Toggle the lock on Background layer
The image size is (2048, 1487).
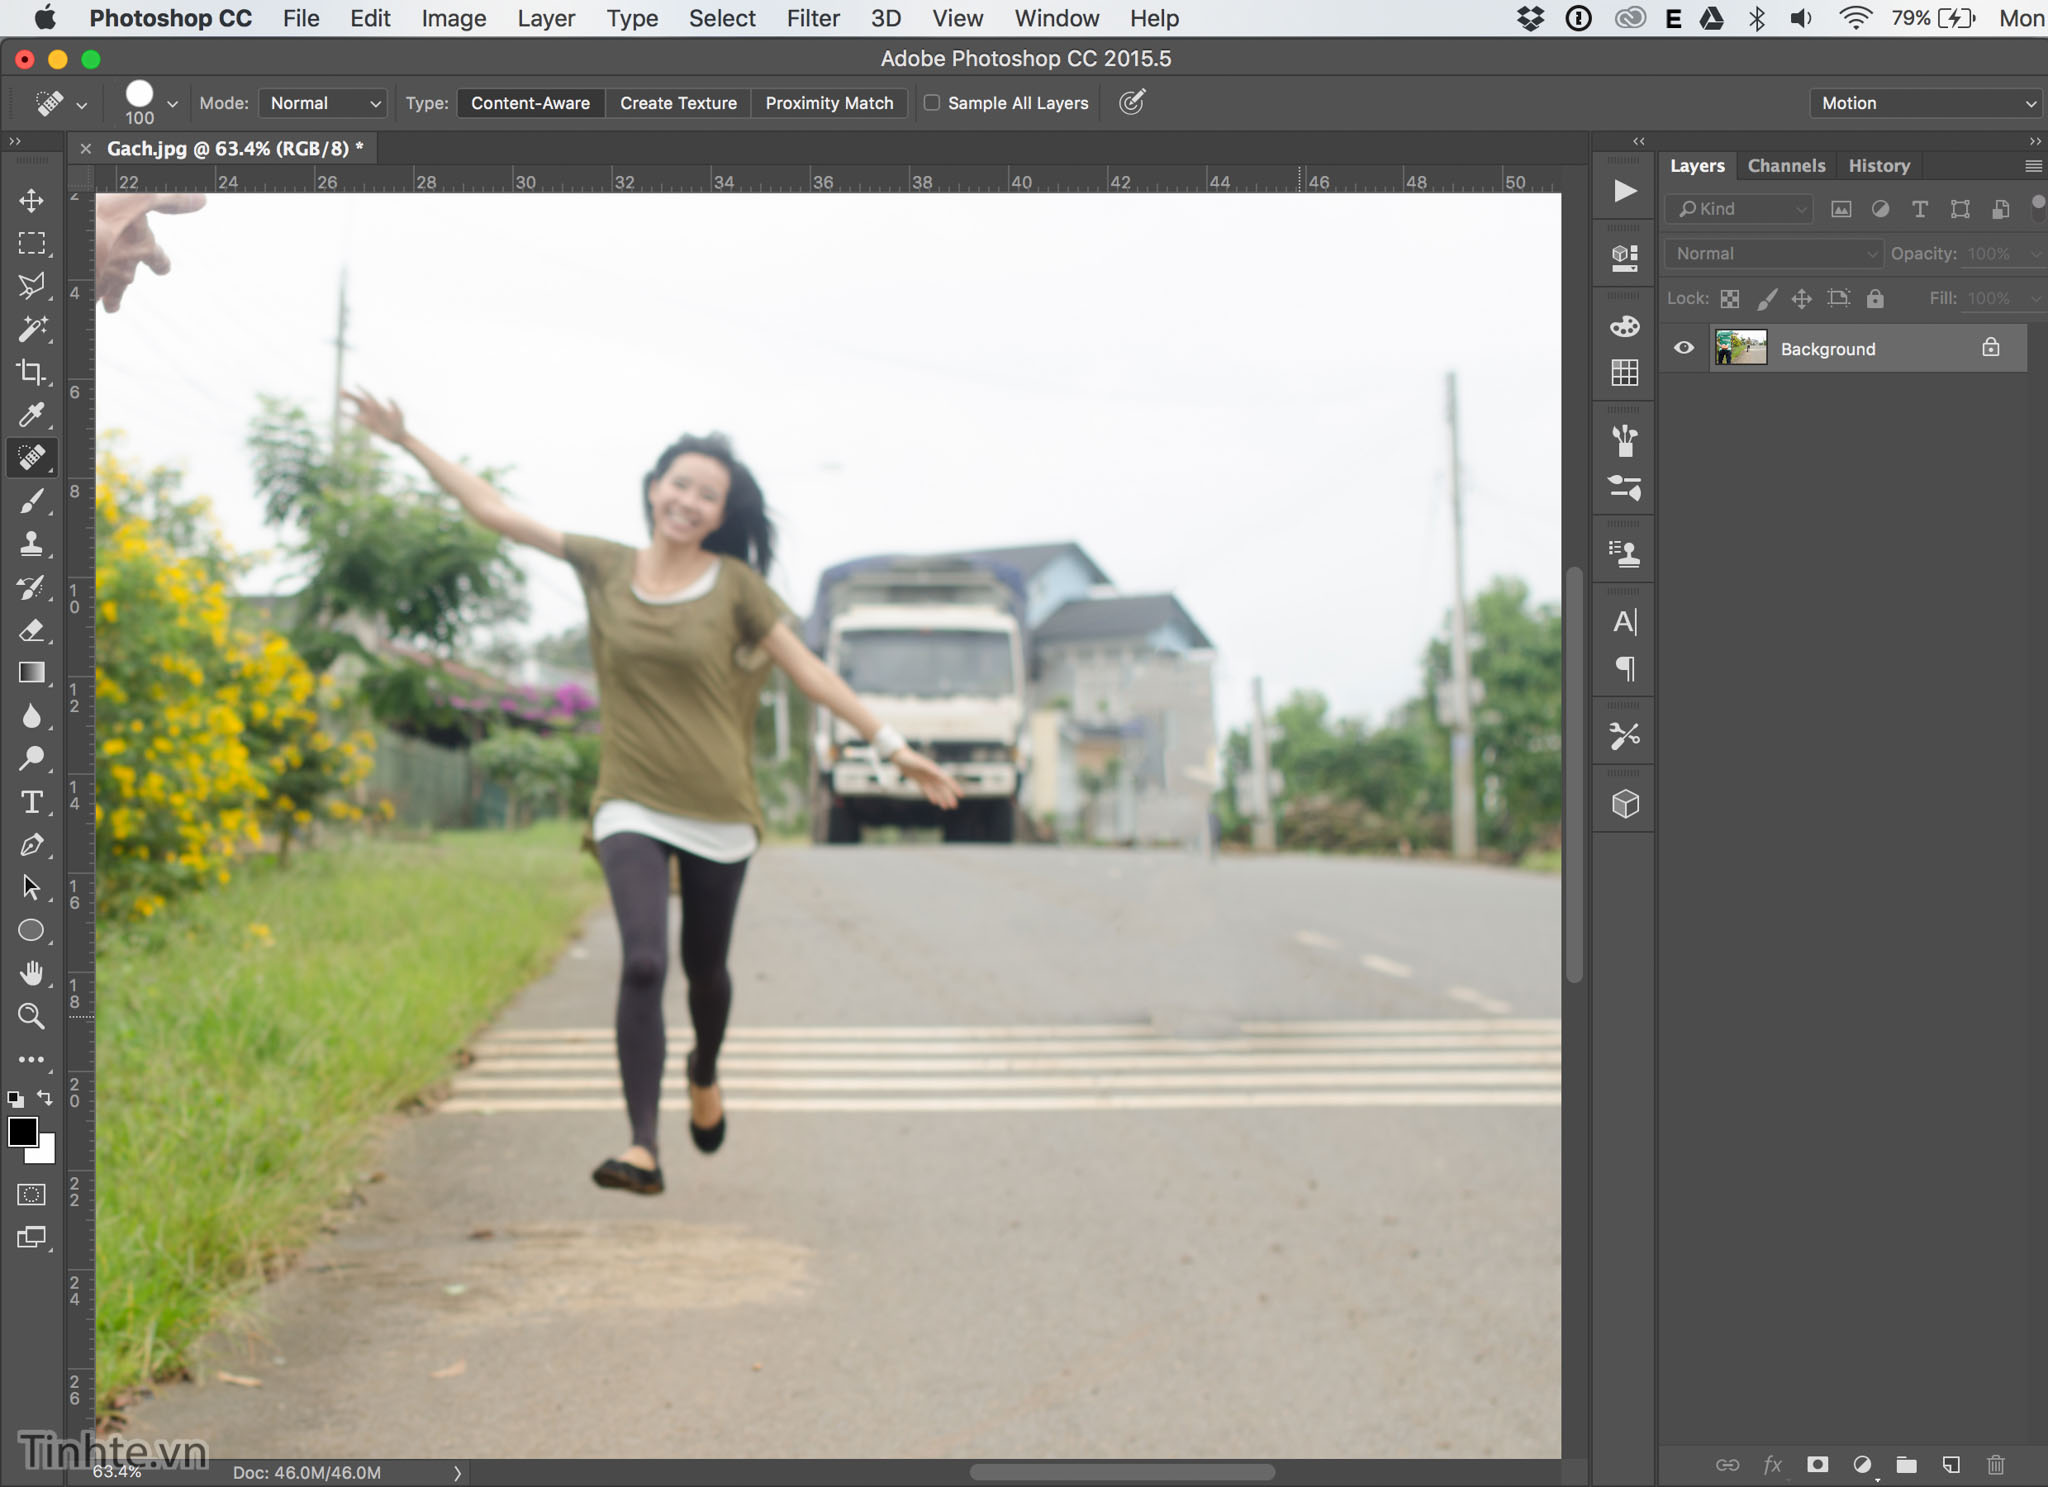1991,348
